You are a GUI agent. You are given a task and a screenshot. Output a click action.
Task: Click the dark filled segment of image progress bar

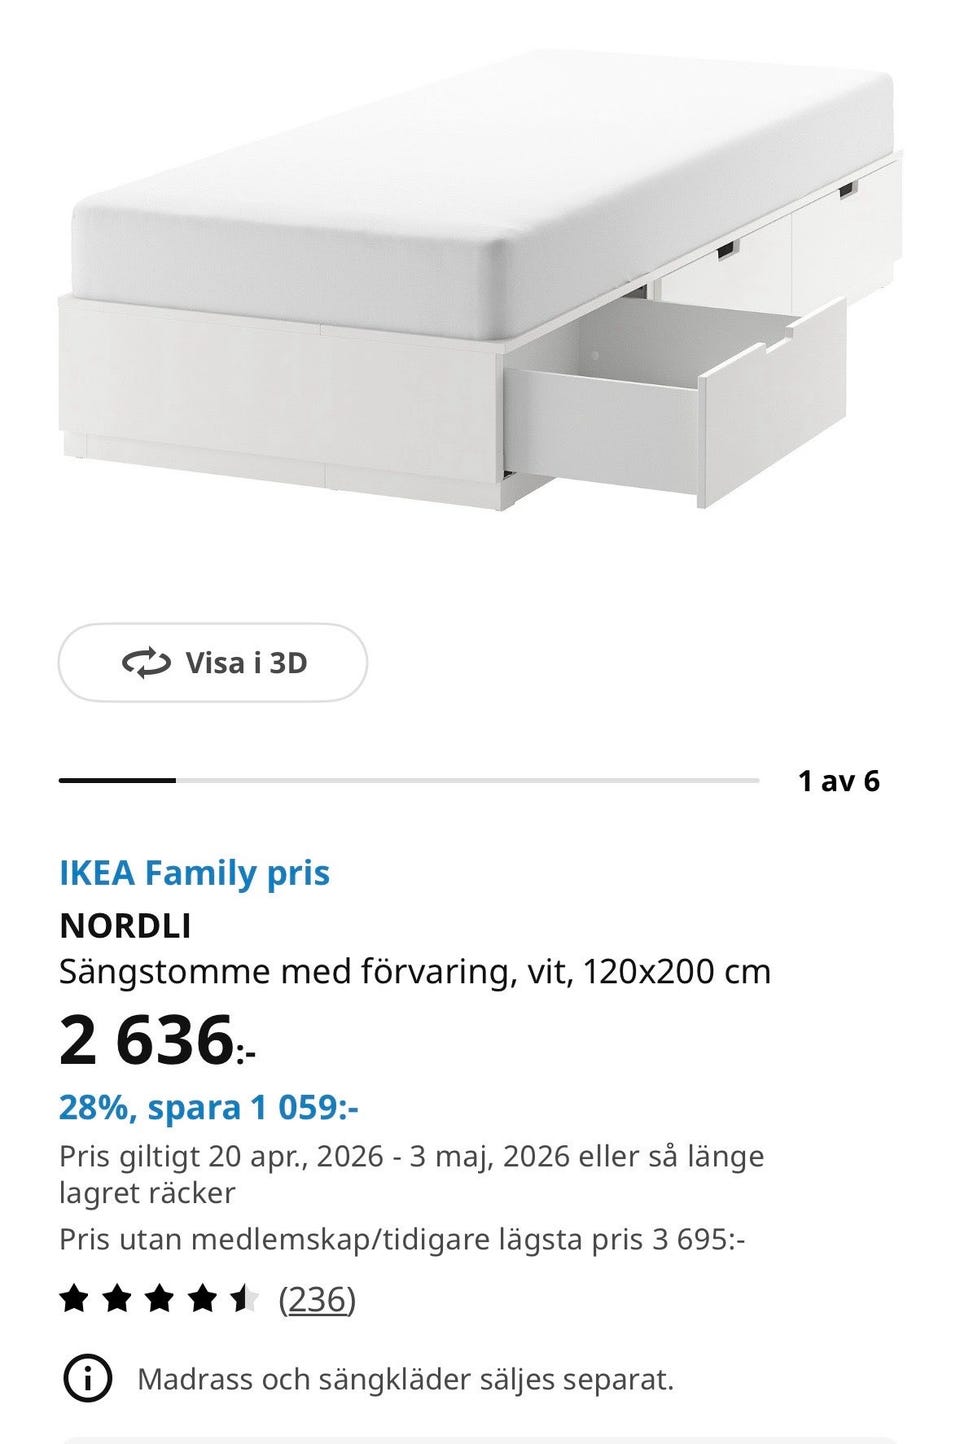pyautogui.click(x=117, y=780)
